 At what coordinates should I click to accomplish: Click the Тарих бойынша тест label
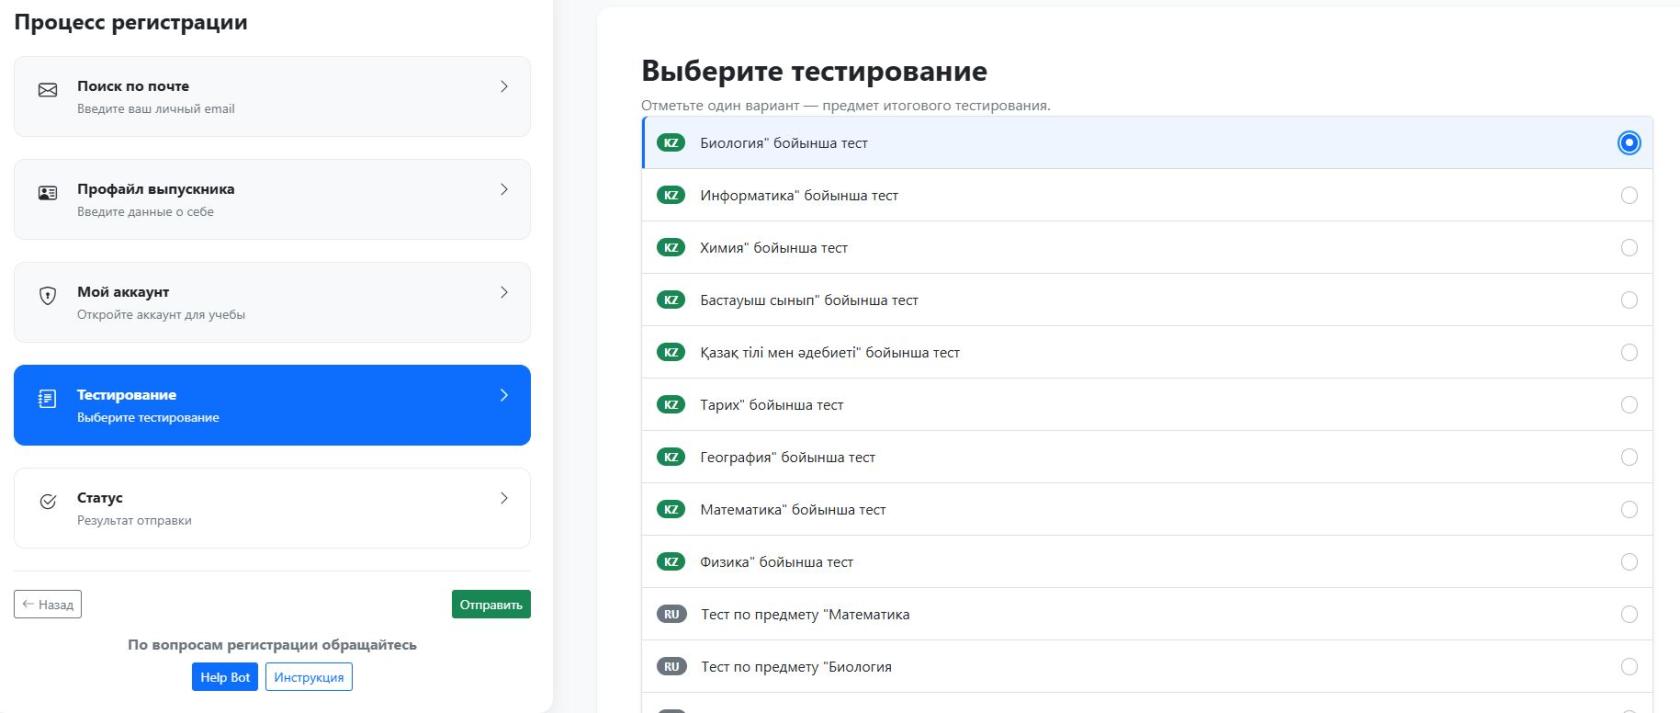click(772, 405)
